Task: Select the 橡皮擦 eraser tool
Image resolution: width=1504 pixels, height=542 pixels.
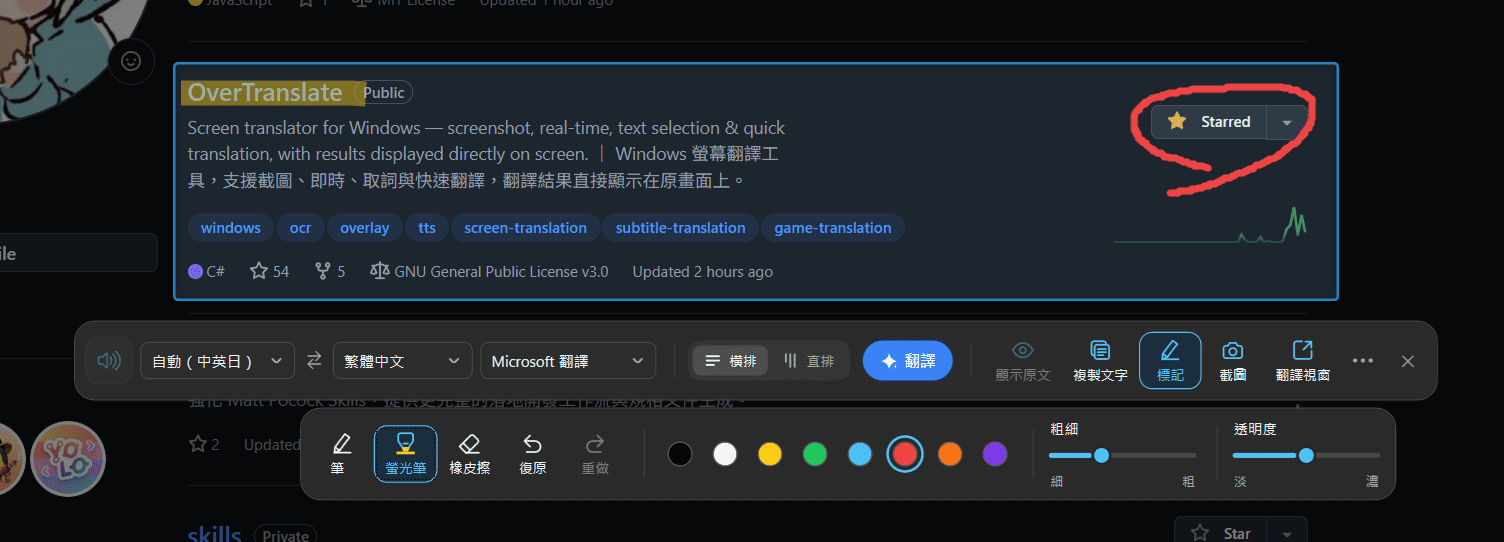Action: point(470,453)
